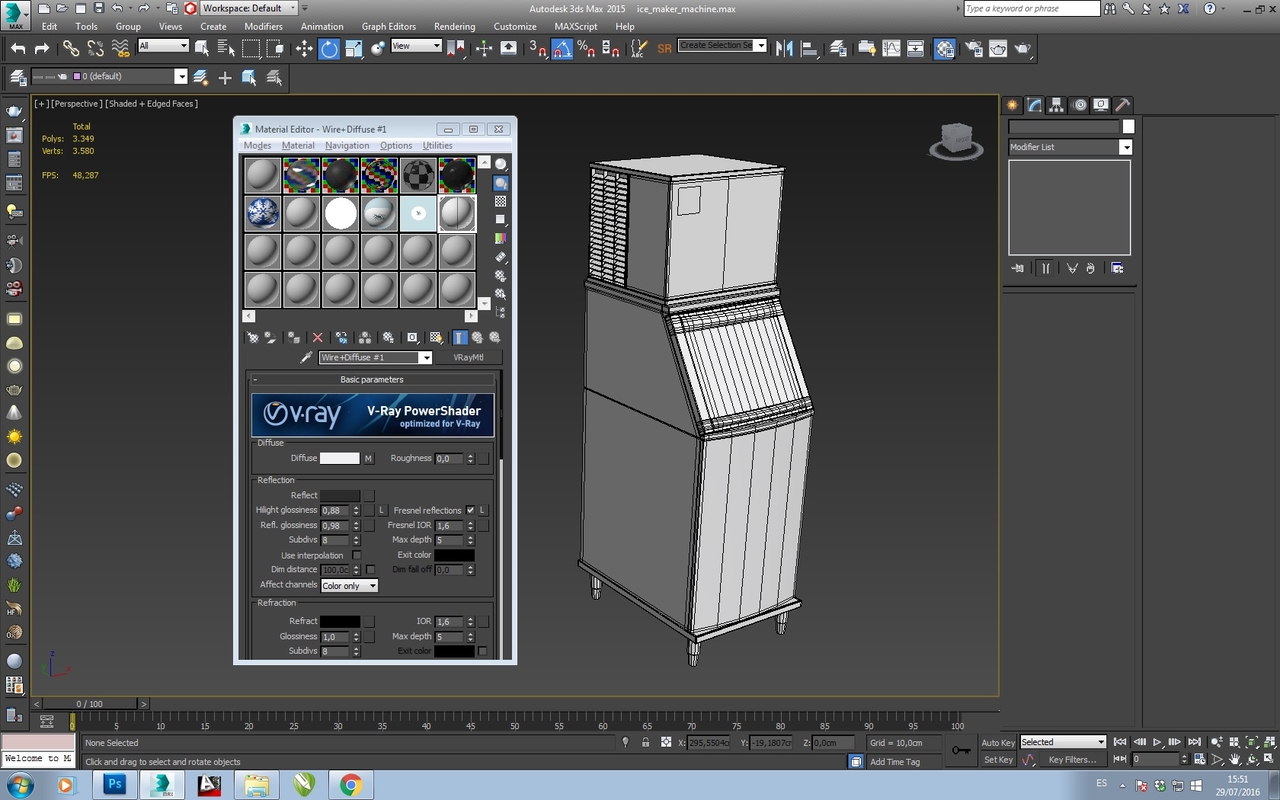
Task: Open Affect channels Color only dropdown
Action: pos(349,586)
